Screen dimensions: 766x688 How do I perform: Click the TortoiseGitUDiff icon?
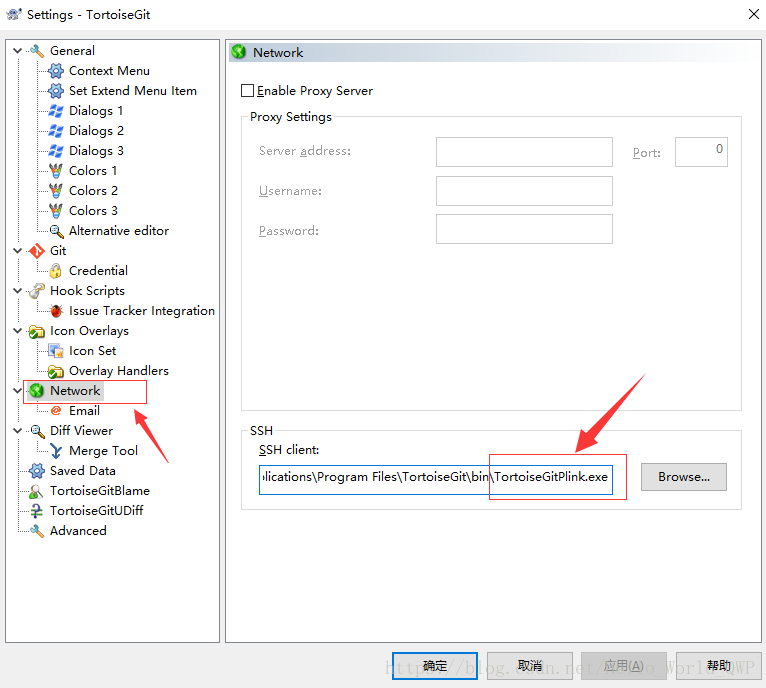(37, 511)
